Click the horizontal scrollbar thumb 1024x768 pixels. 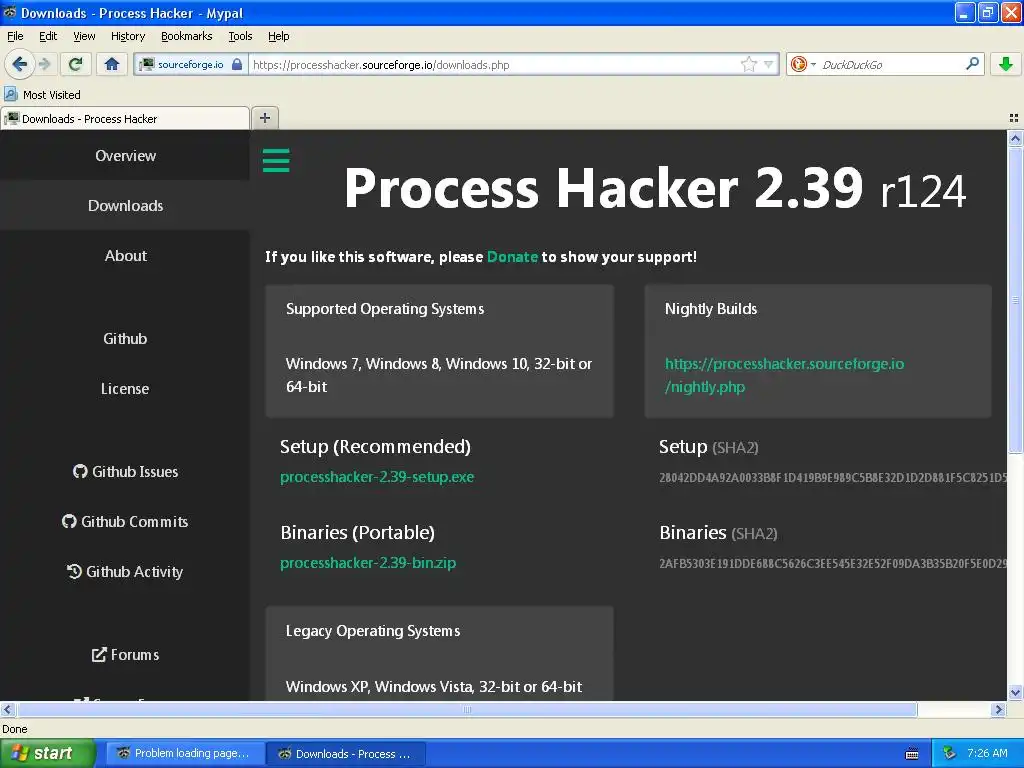(467, 709)
